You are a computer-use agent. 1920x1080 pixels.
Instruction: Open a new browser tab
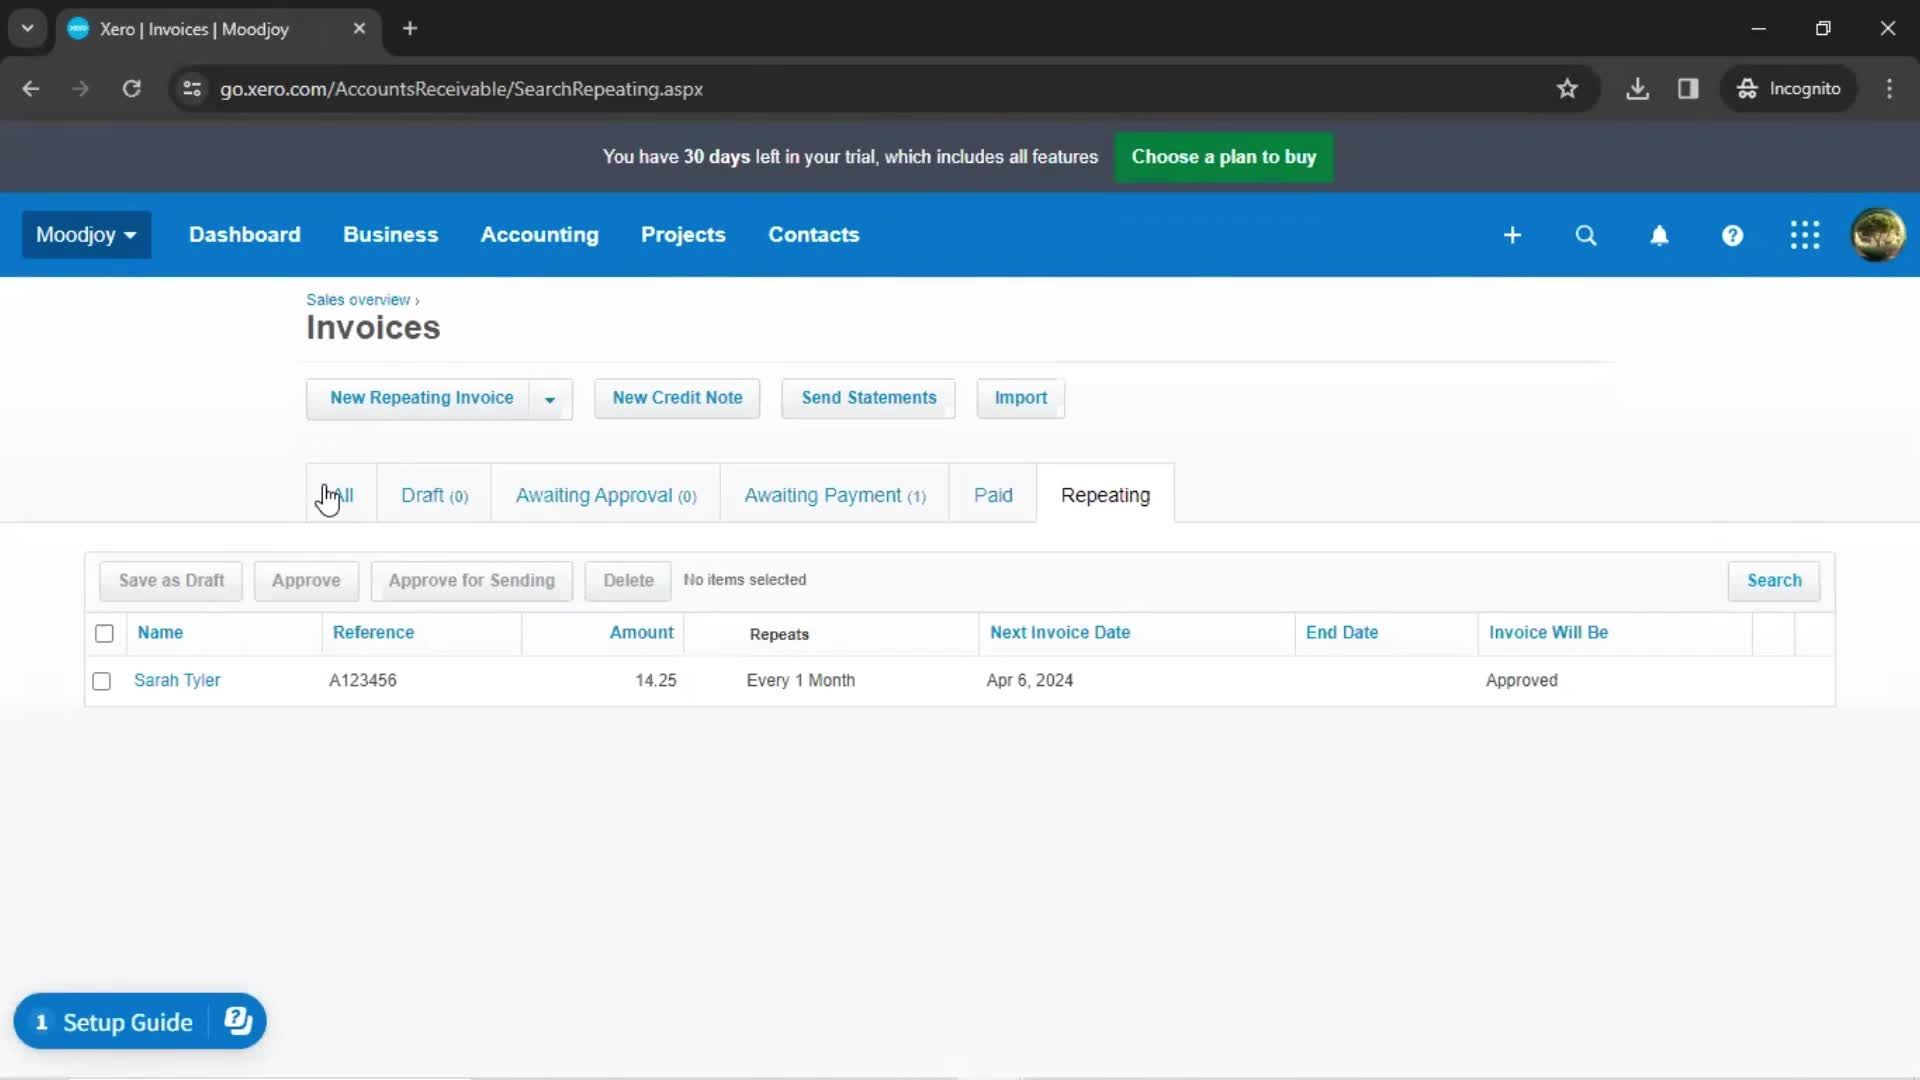tap(410, 28)
